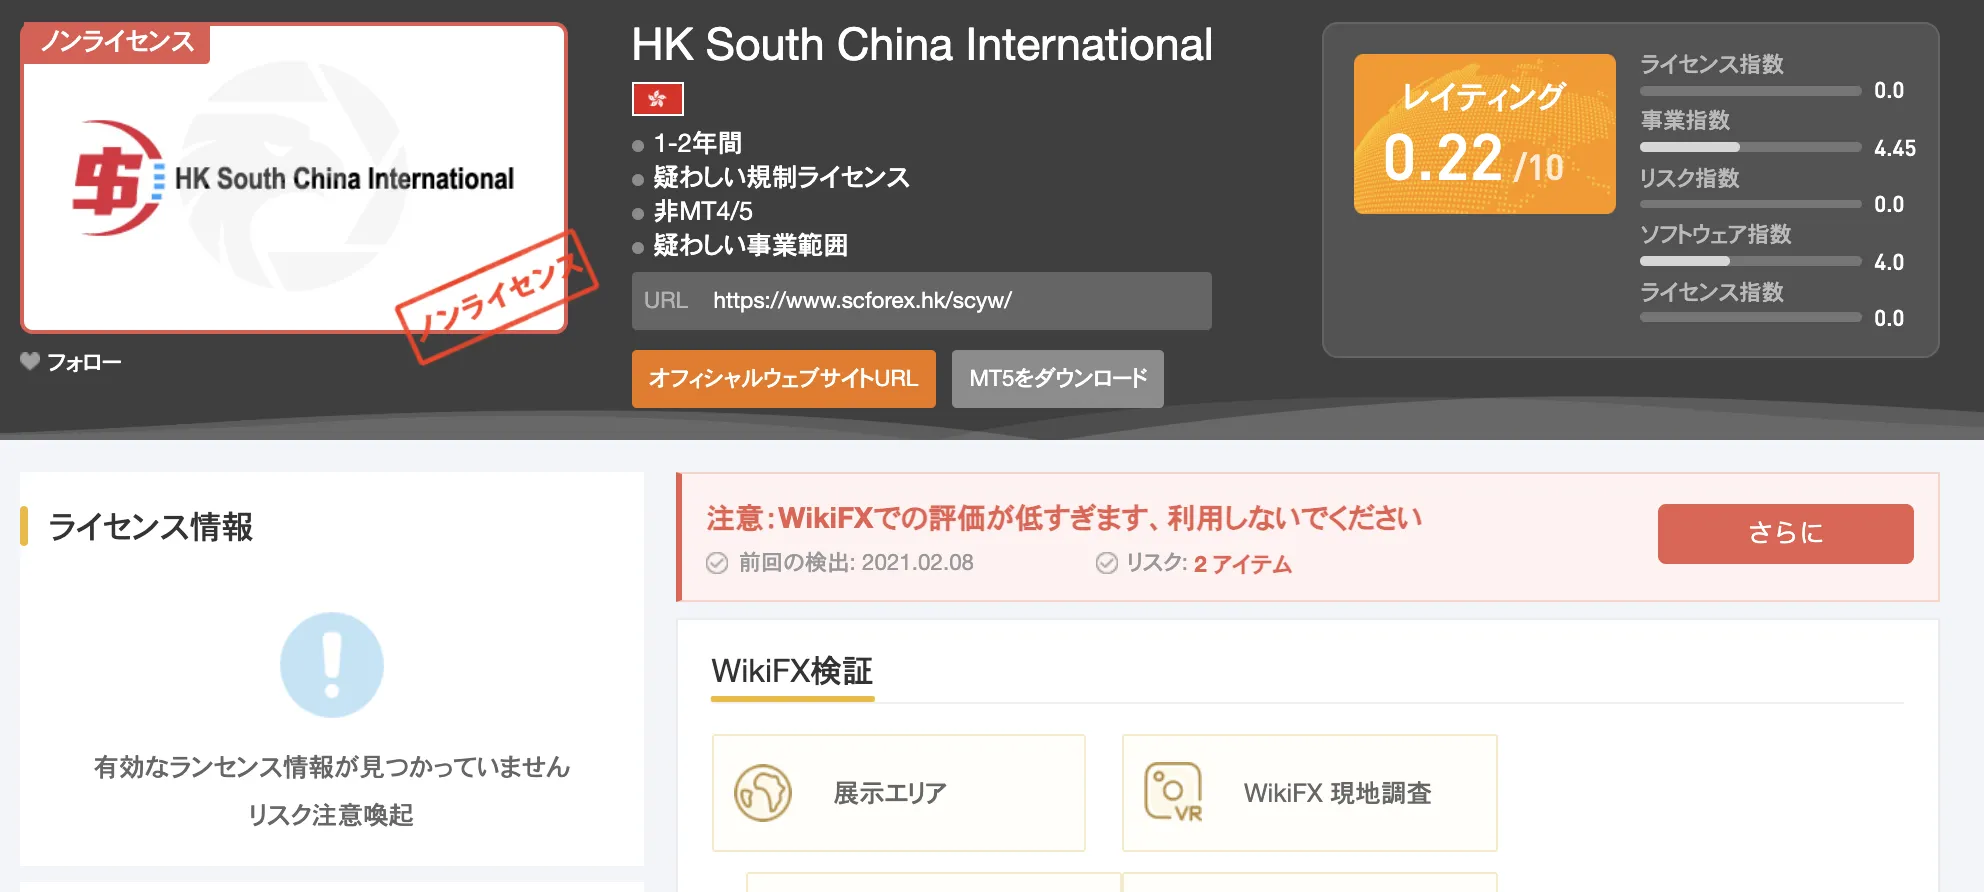Viewport: 1984px width, 892px height.
Task: Click the フォロー follow link
Action: tap(84, 362)
